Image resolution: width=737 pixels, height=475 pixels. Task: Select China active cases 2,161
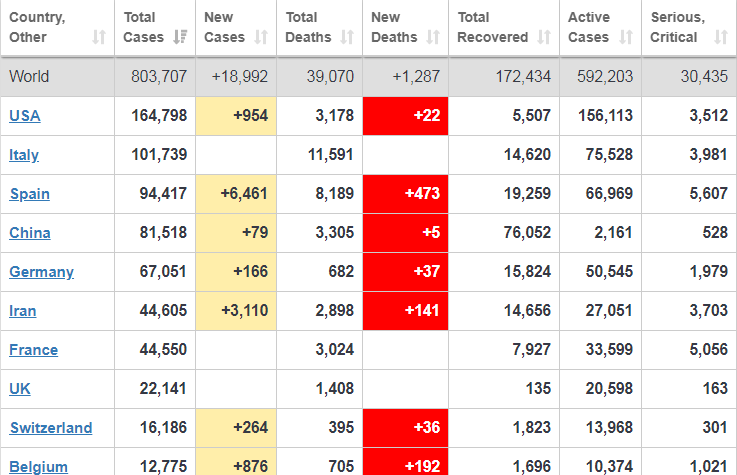pos(613,233)
